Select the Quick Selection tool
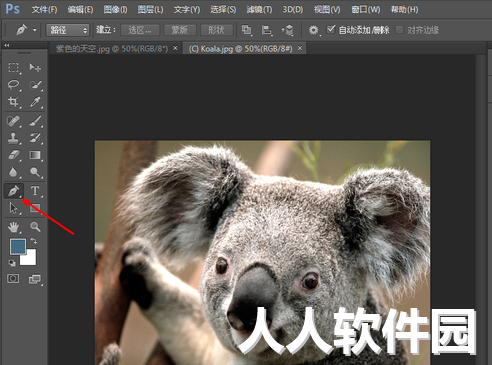Image resolution: width=492 pixels, height=365 pixels. (x=35, y=85)
